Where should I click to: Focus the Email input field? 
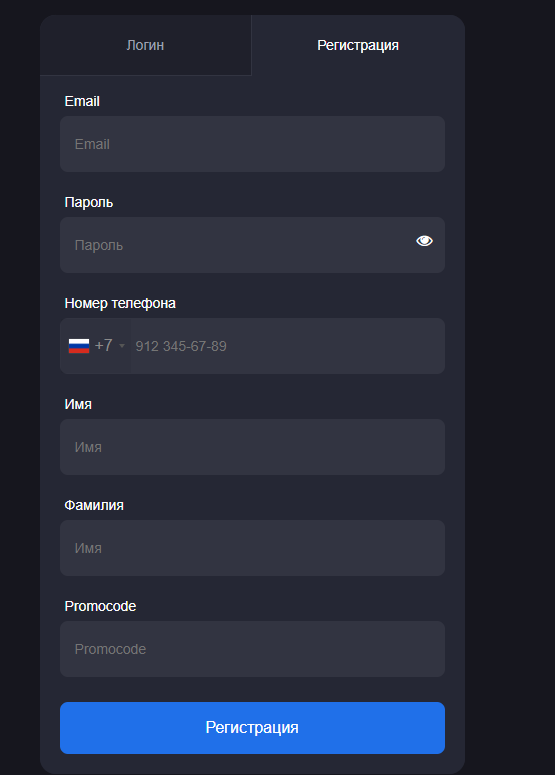(x=252, y=144)
